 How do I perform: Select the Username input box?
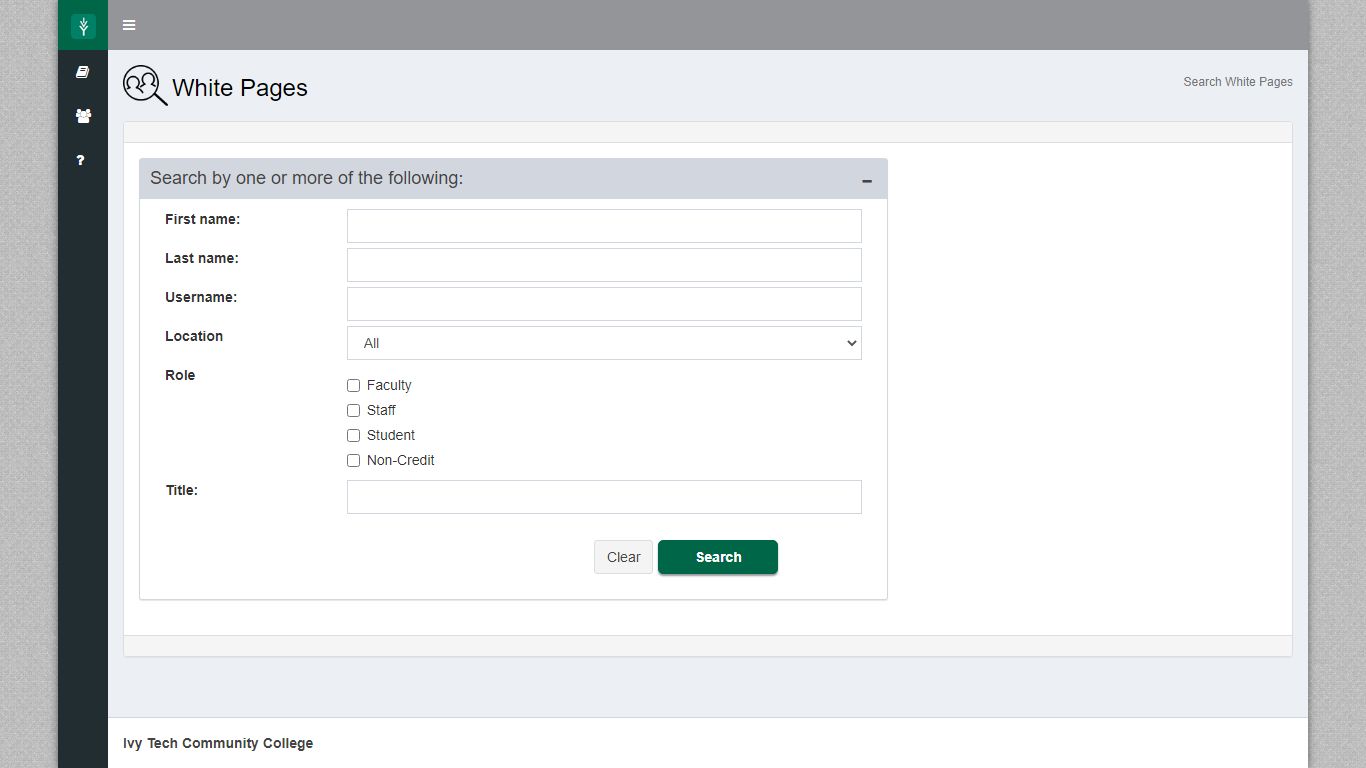pos(604,304)
